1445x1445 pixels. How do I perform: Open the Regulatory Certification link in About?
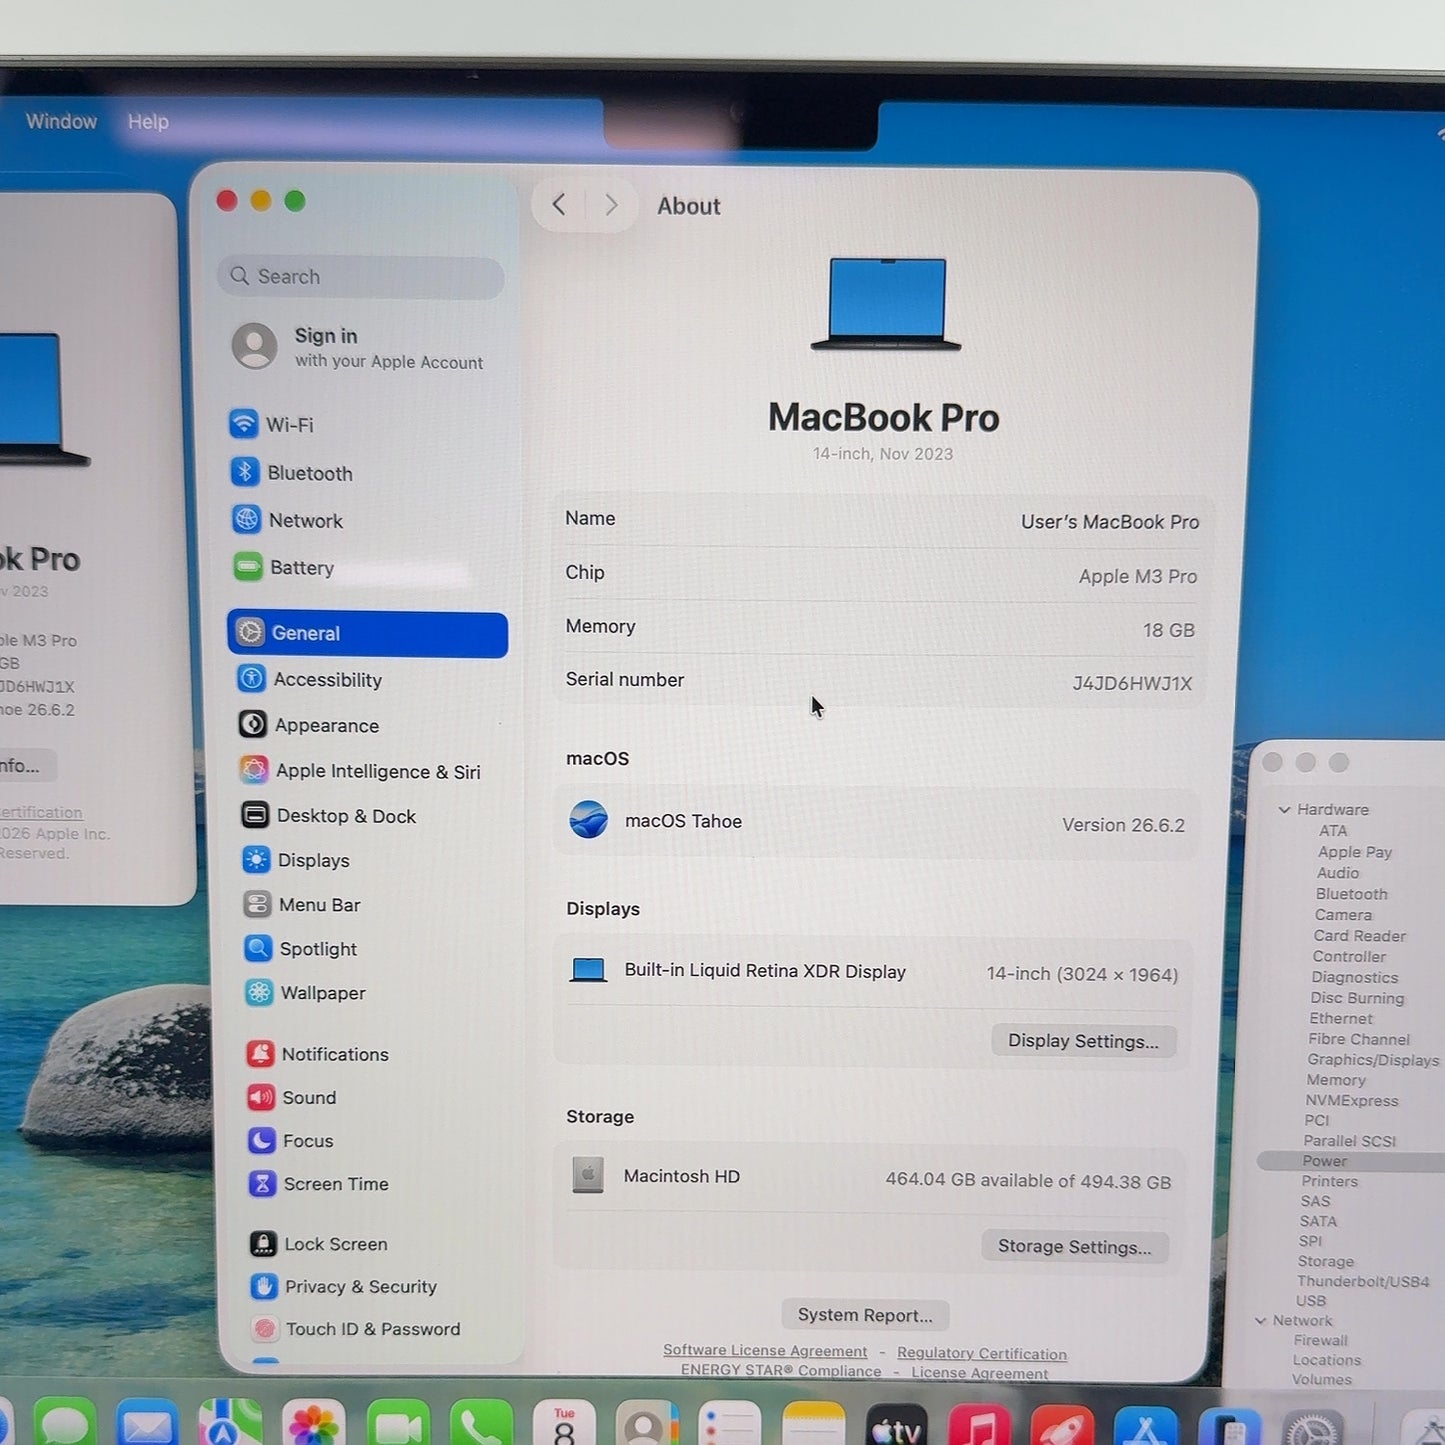(x=982, y=1353)
